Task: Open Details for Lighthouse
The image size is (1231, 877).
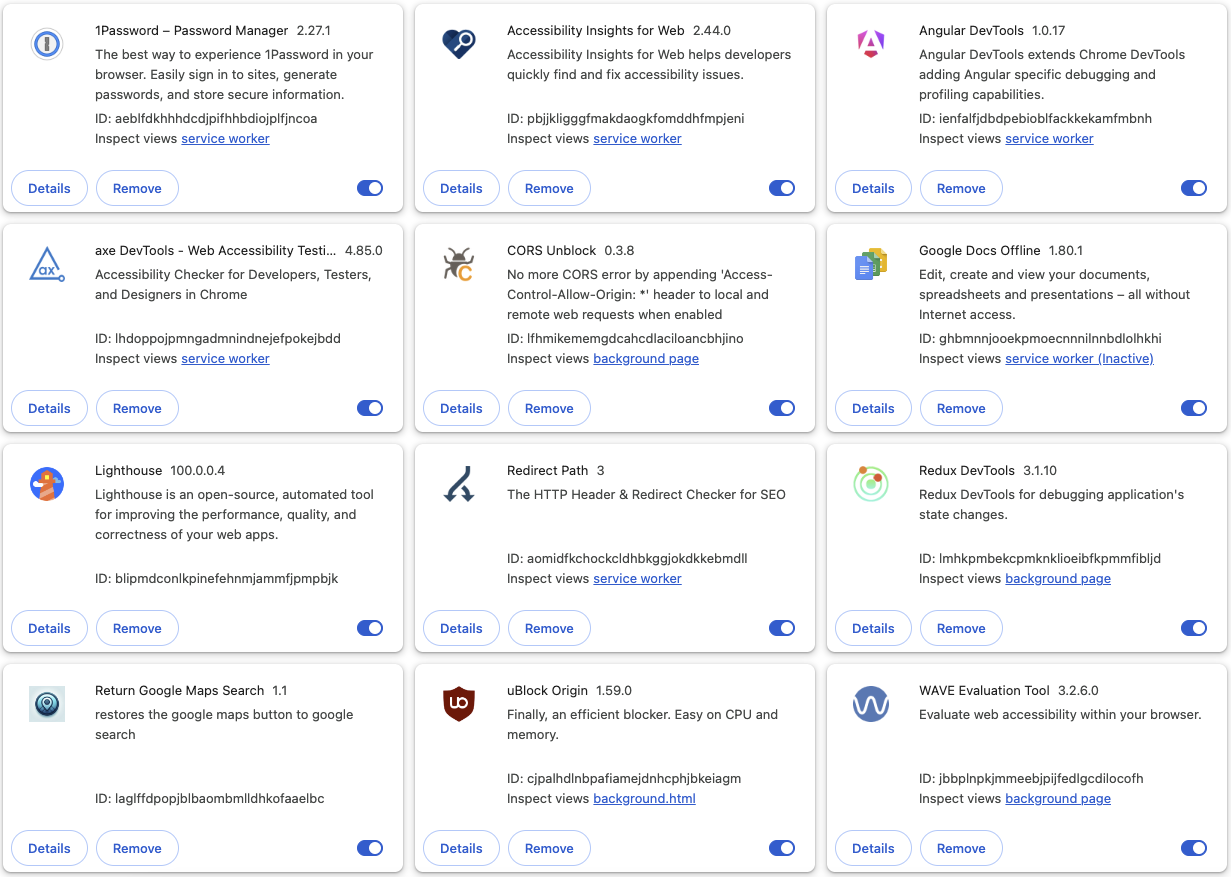Action: pyautogui.click(x=49, y=628)
